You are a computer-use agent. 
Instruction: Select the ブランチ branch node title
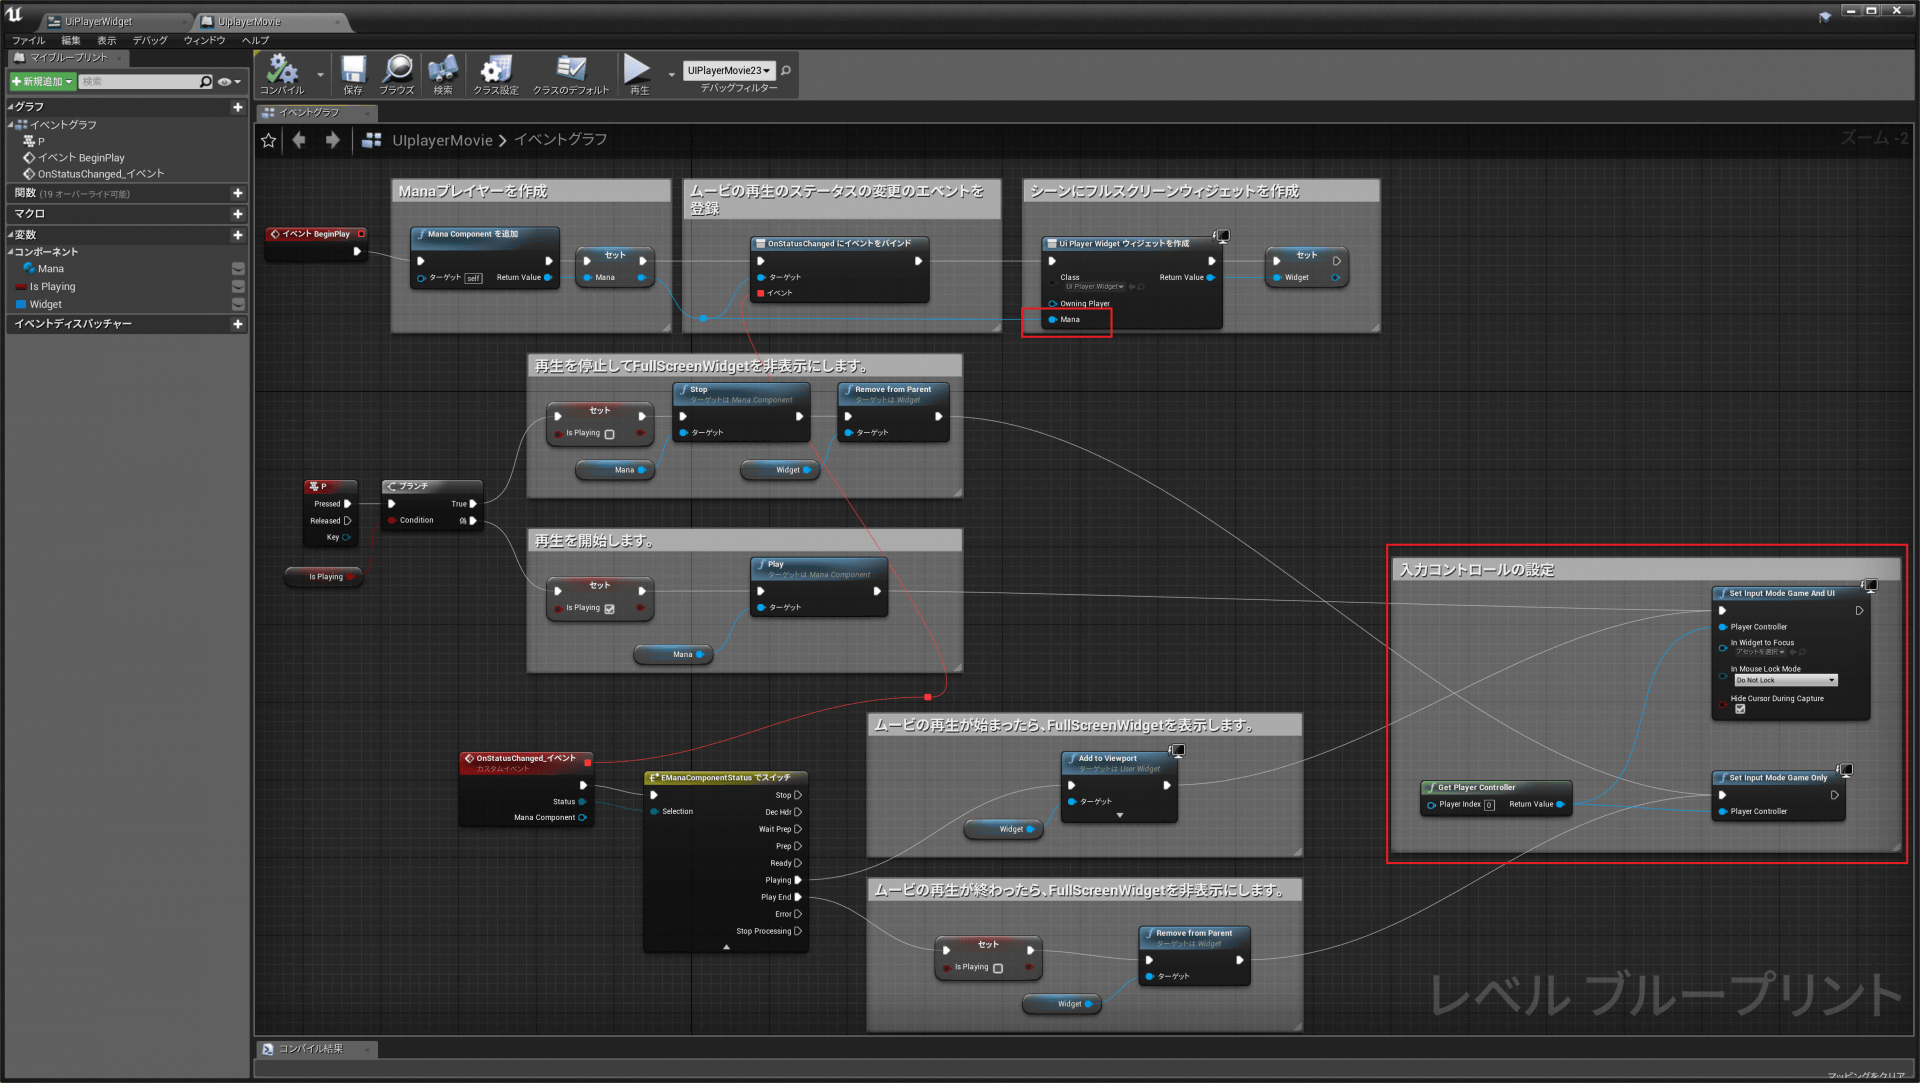(x=413, y=487)
